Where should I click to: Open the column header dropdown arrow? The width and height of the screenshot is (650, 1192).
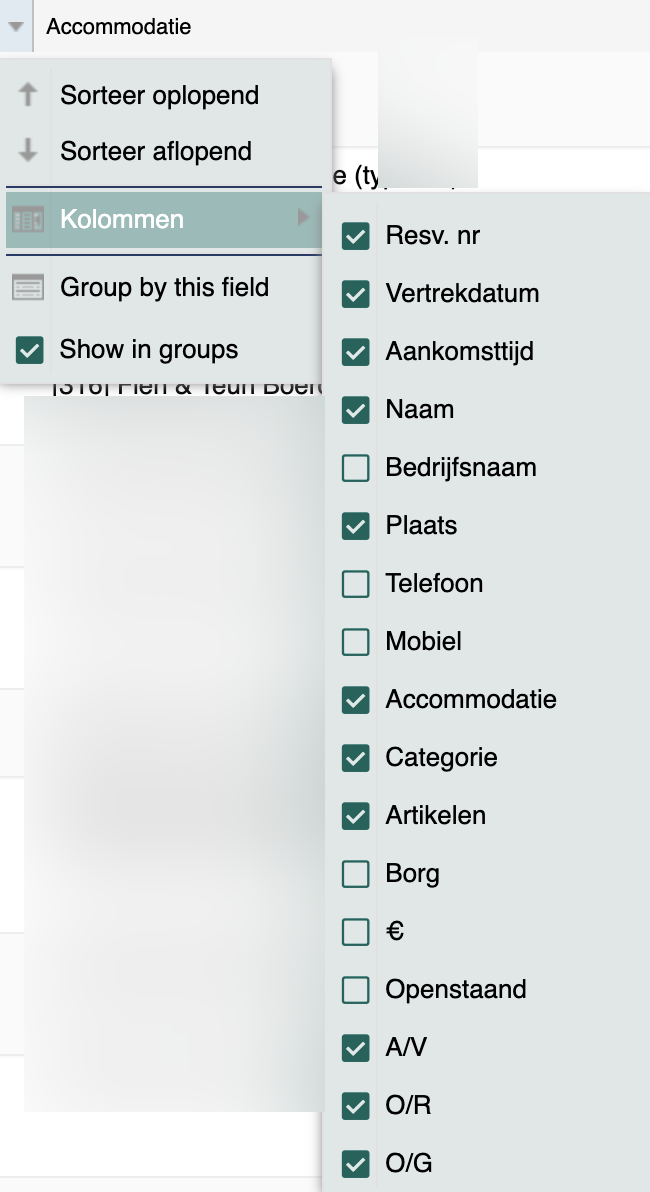pos(16,26)
